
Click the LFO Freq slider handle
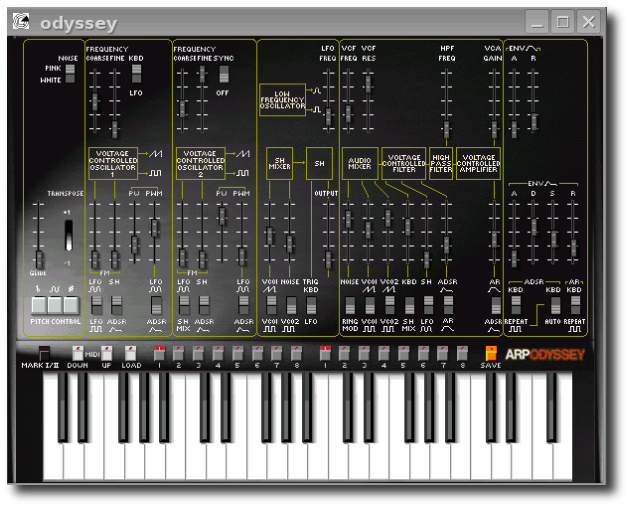[x=328, y=117]
